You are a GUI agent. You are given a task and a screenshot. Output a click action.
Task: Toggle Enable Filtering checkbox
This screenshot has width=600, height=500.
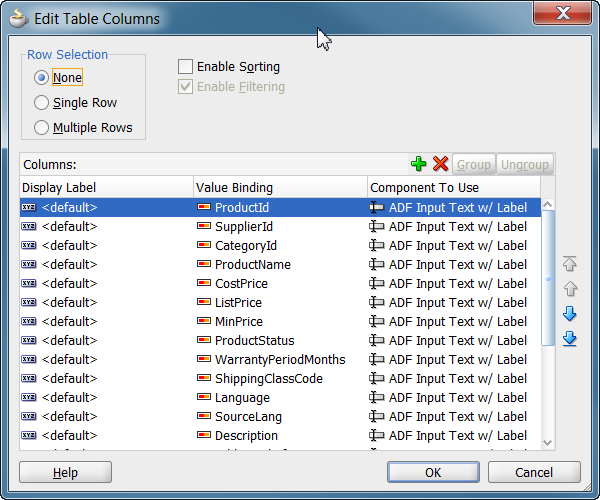[185, 86]
